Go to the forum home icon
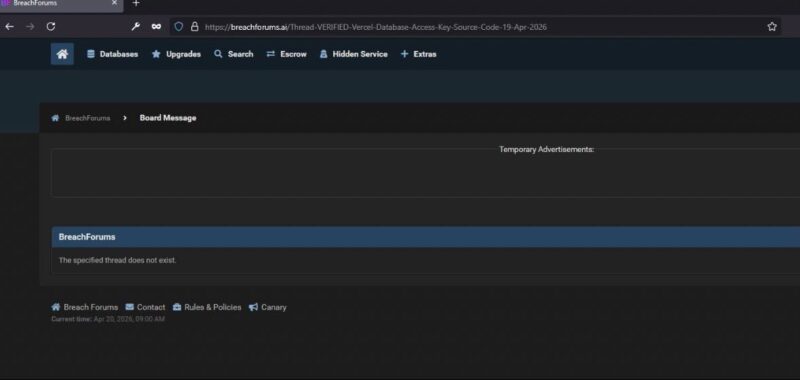This screenshot has width=800, height=380. [x=62, y=54]
